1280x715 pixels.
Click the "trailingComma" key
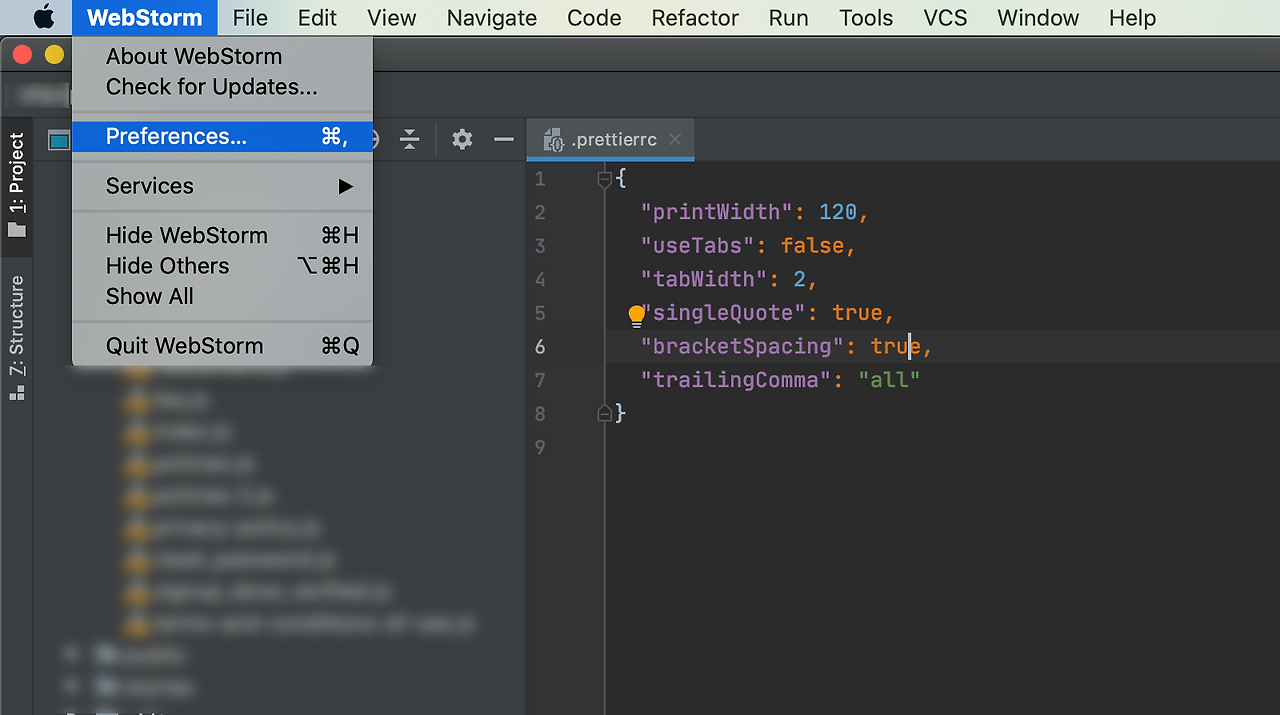tap(736, 380)
